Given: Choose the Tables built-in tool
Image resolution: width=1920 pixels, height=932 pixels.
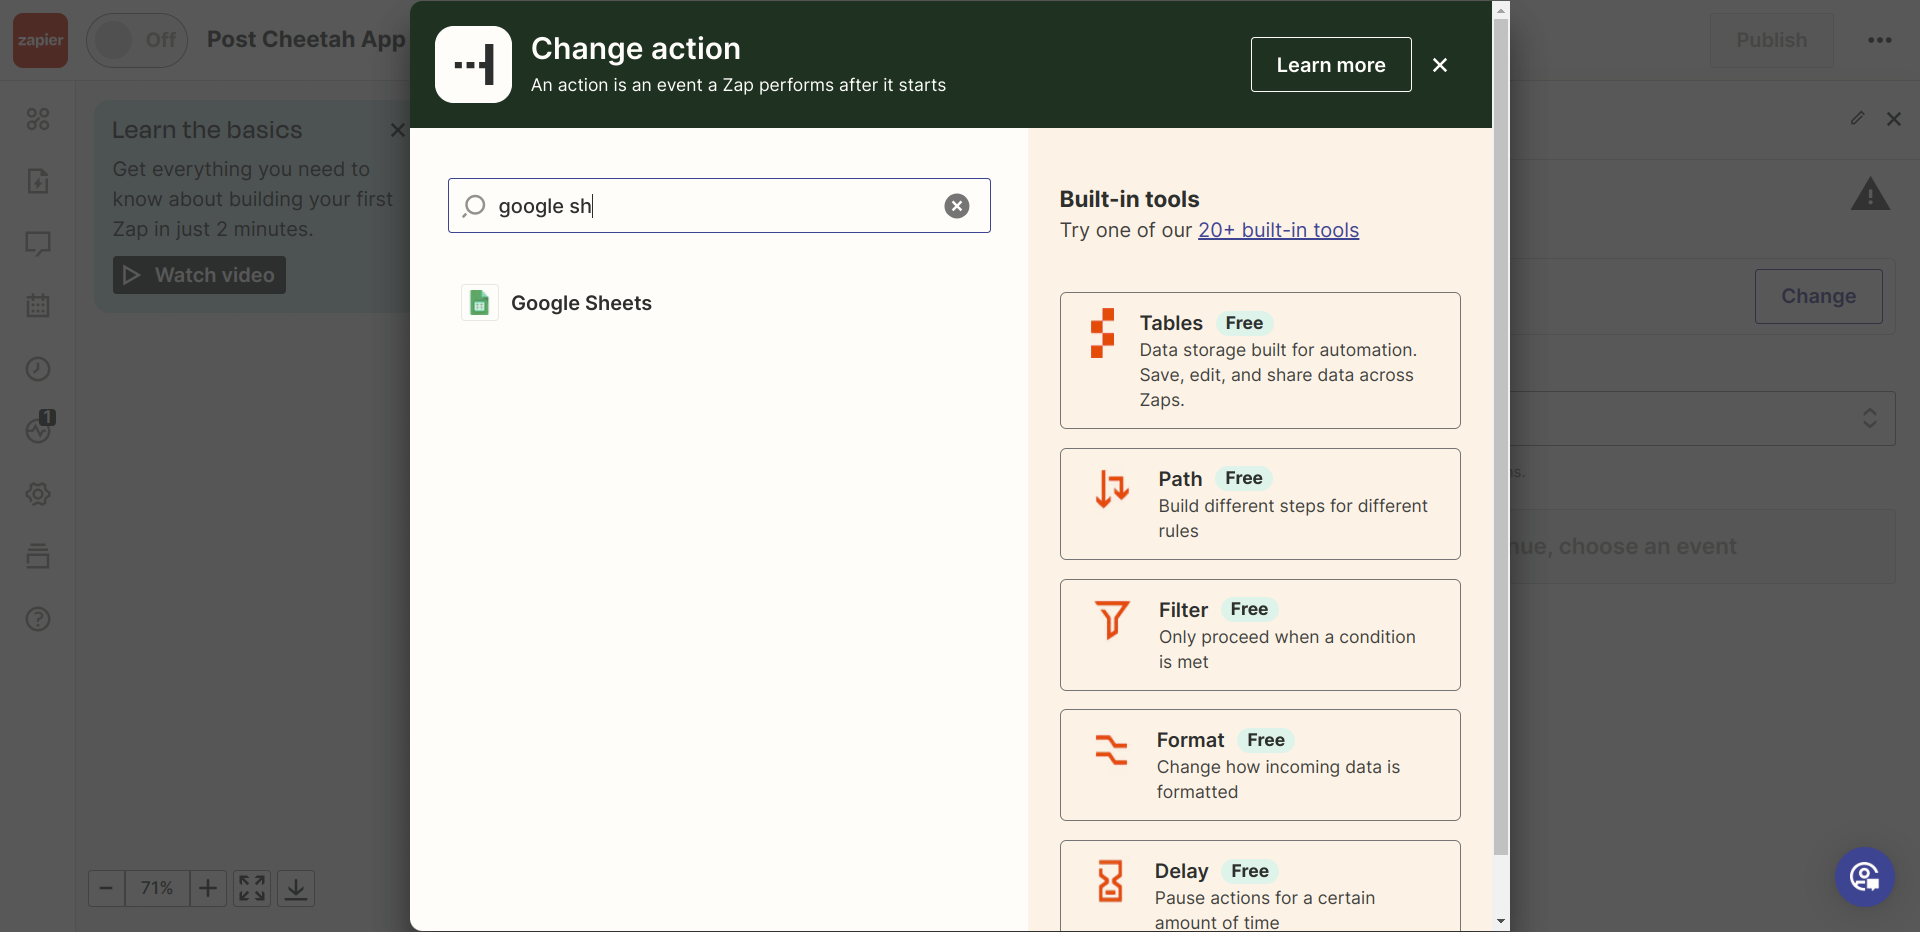Looking at the screenshot, I should (1260, 360).
